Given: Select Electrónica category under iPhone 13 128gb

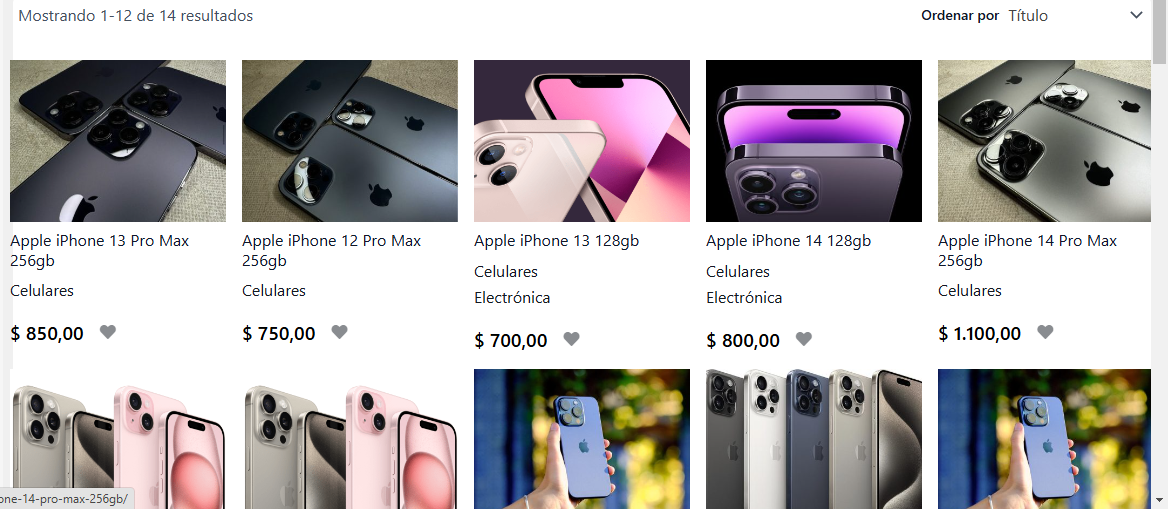Looking at the screenshot, I should [x=512, y=298].
